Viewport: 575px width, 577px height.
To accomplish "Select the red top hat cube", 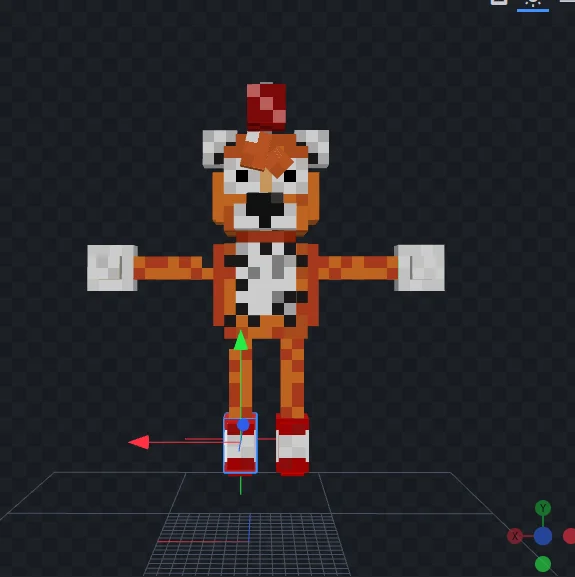I will point(266,107).
